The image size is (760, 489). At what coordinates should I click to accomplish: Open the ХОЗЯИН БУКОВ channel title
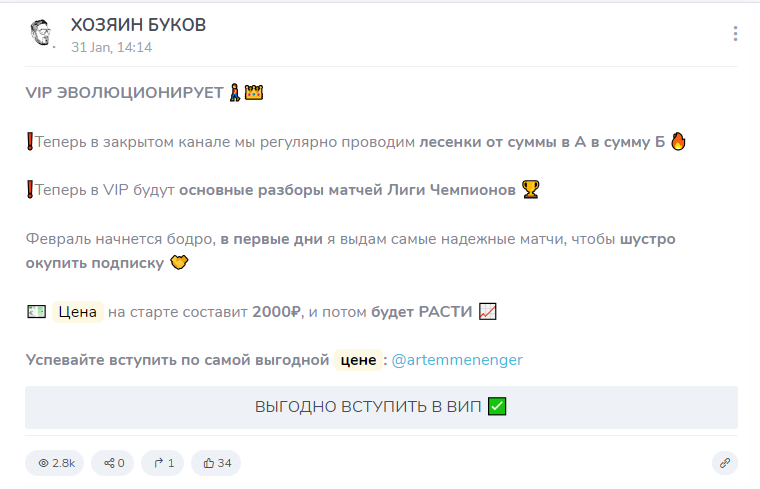pos(138,25)
